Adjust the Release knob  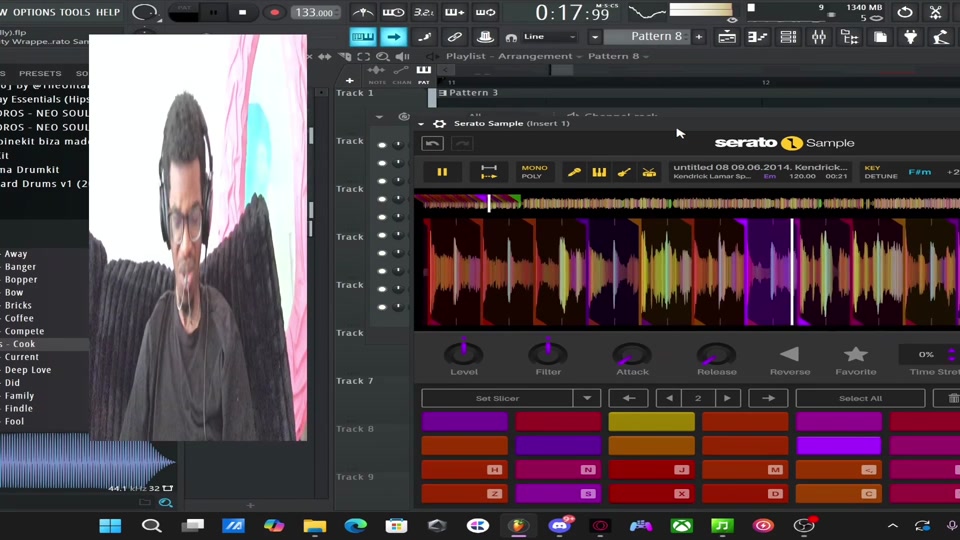click(x=716, y=353)
